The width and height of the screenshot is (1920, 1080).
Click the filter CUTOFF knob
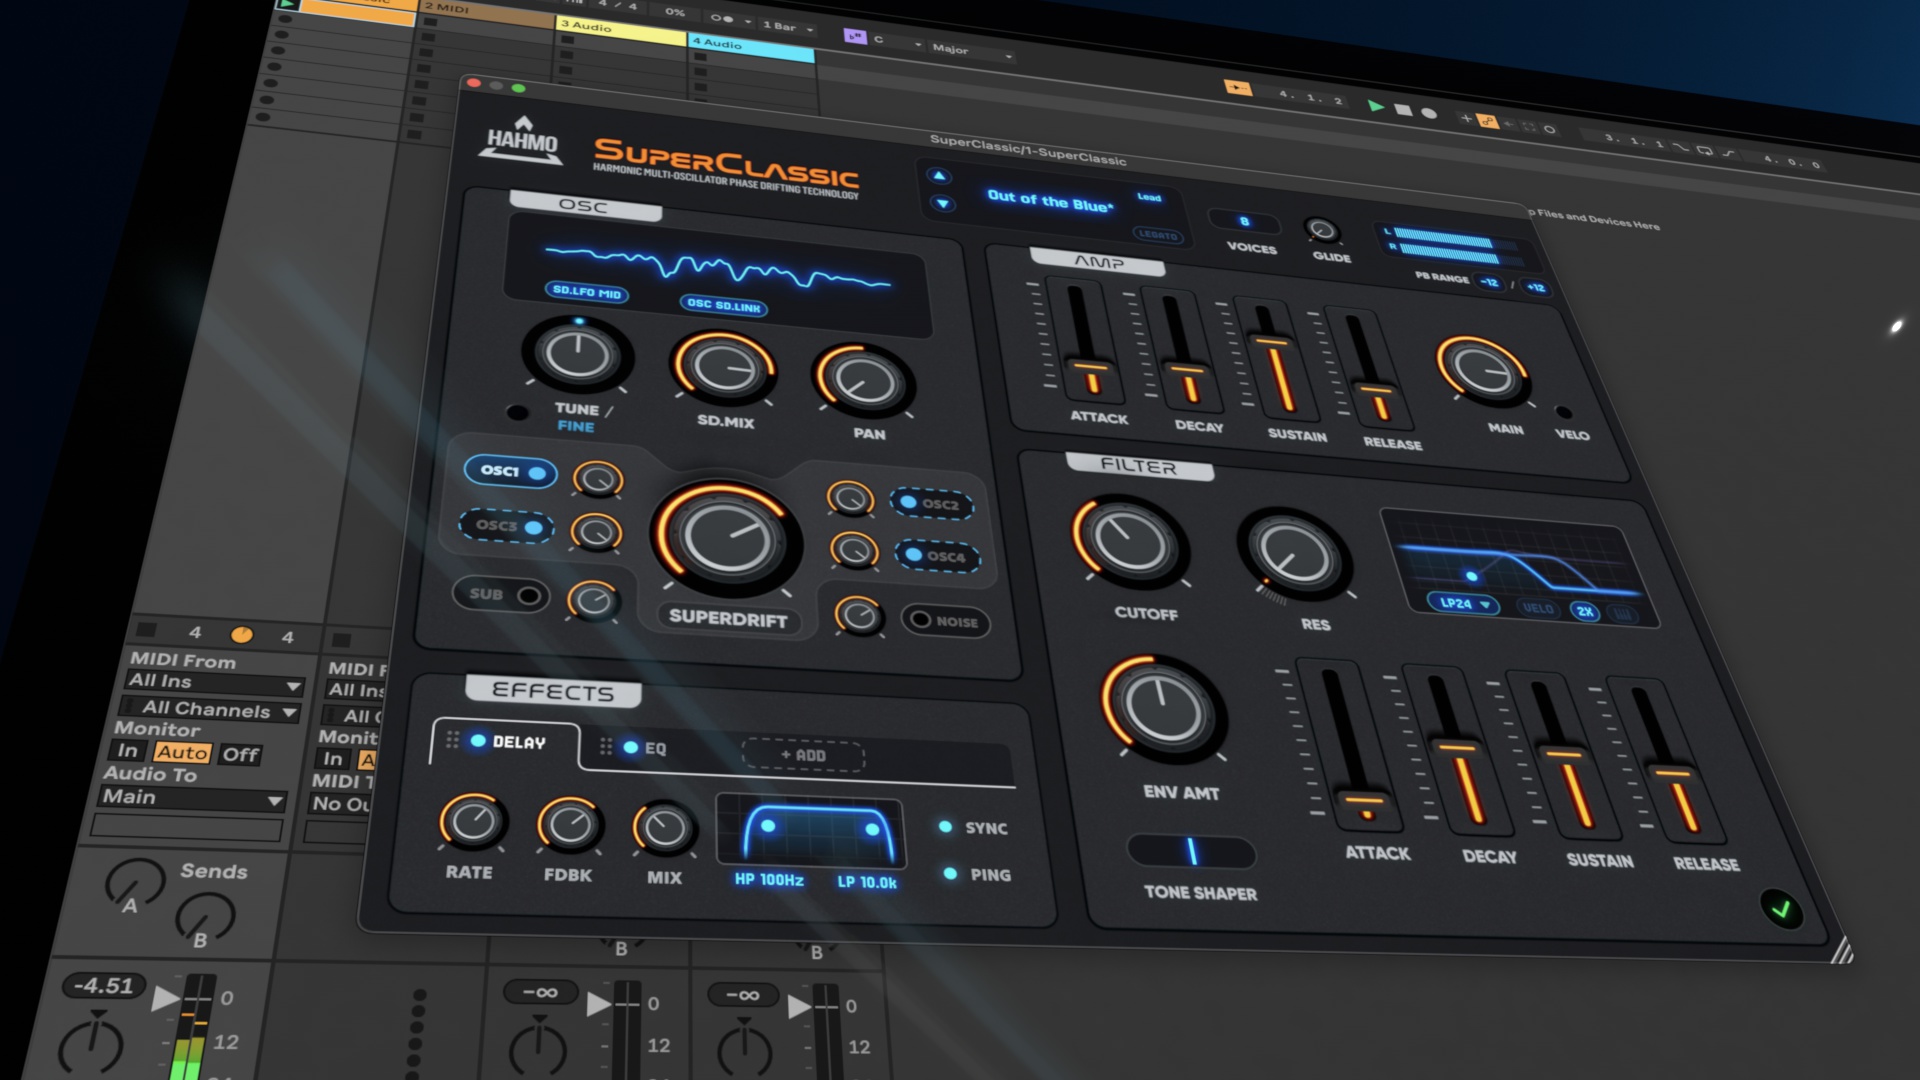coord(1129,540)
